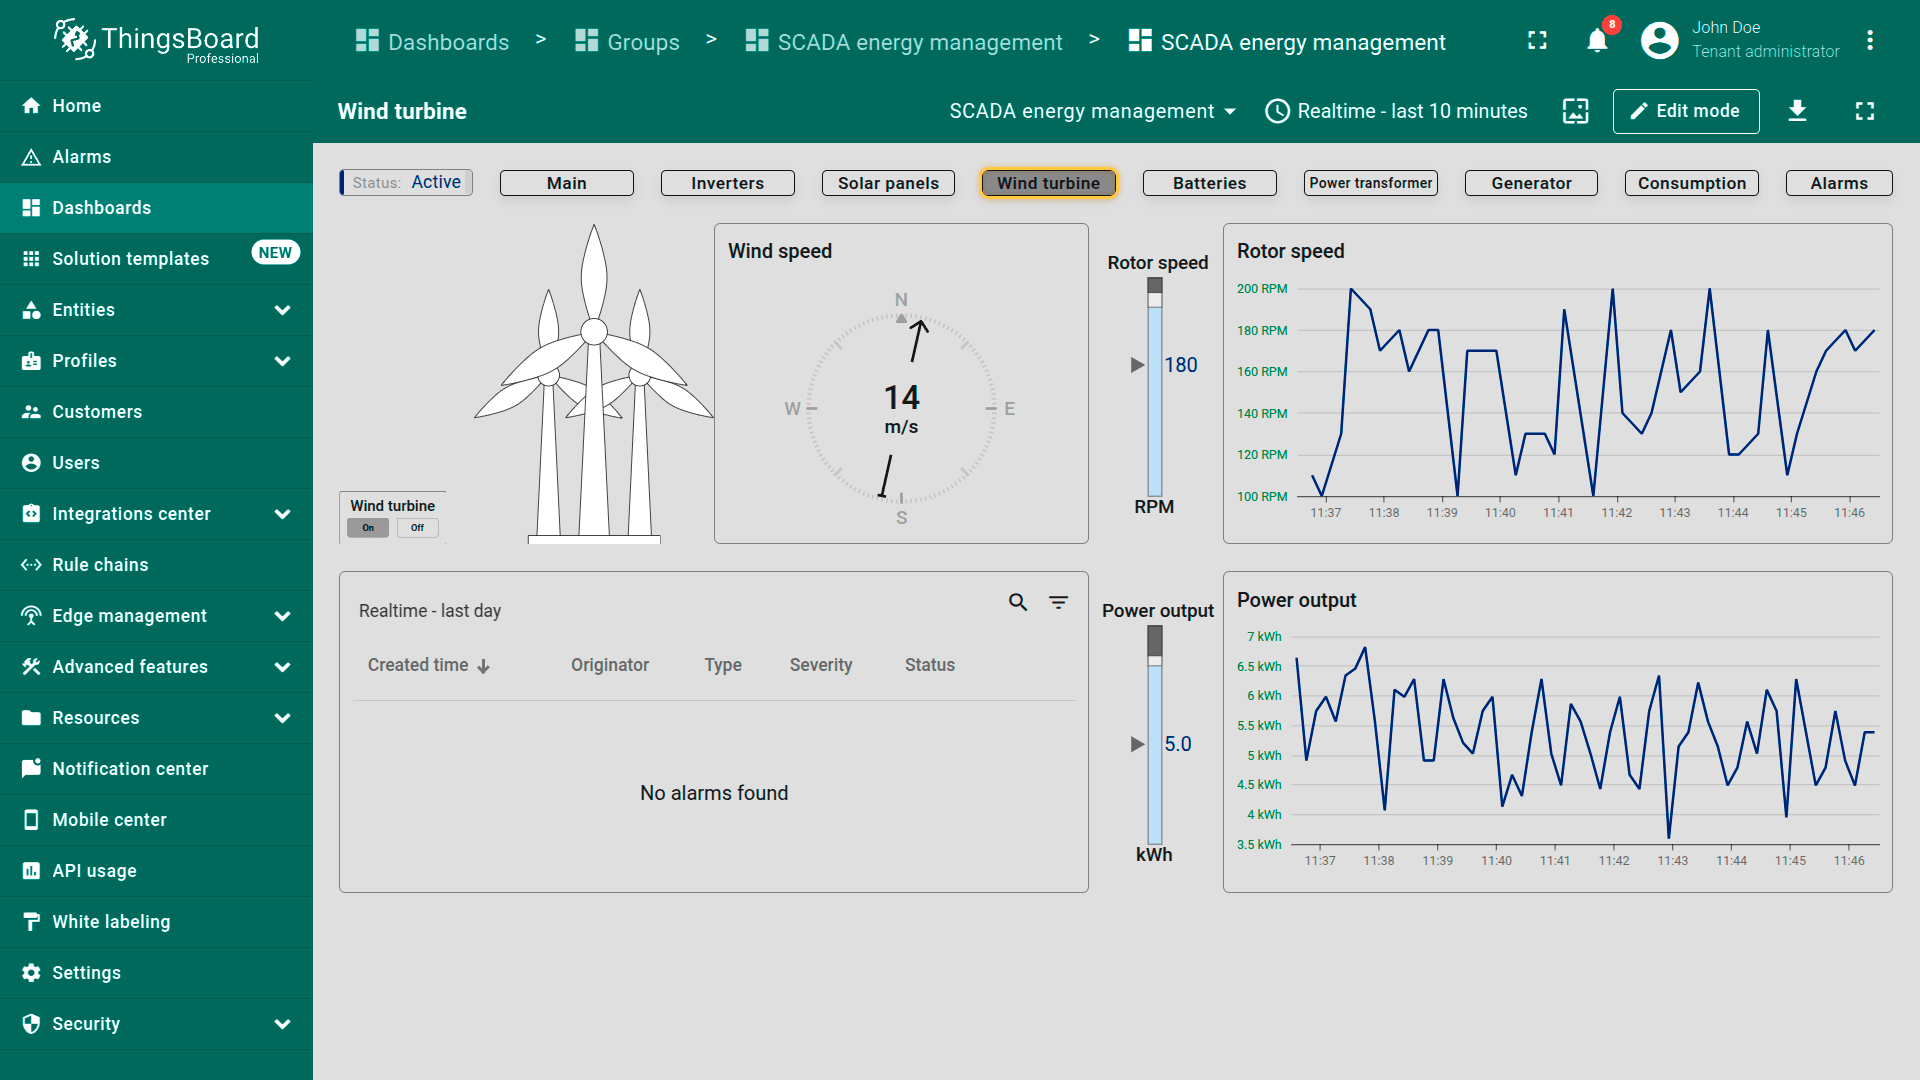Switch to the Batteries tab
Viewport: 1920px width, 1080px height.
click(1209, 183)
